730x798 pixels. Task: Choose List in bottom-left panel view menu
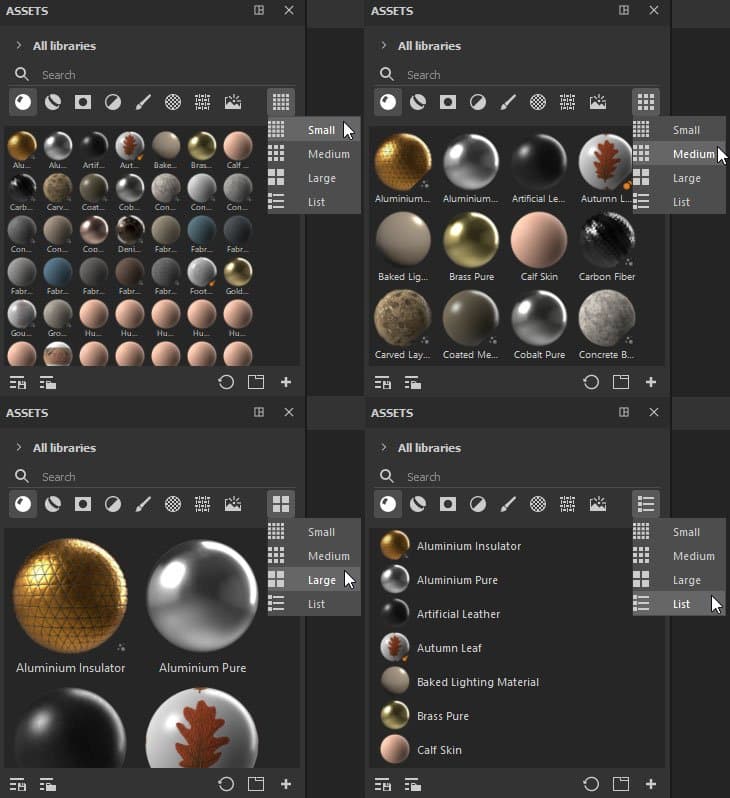click(314, 604)
